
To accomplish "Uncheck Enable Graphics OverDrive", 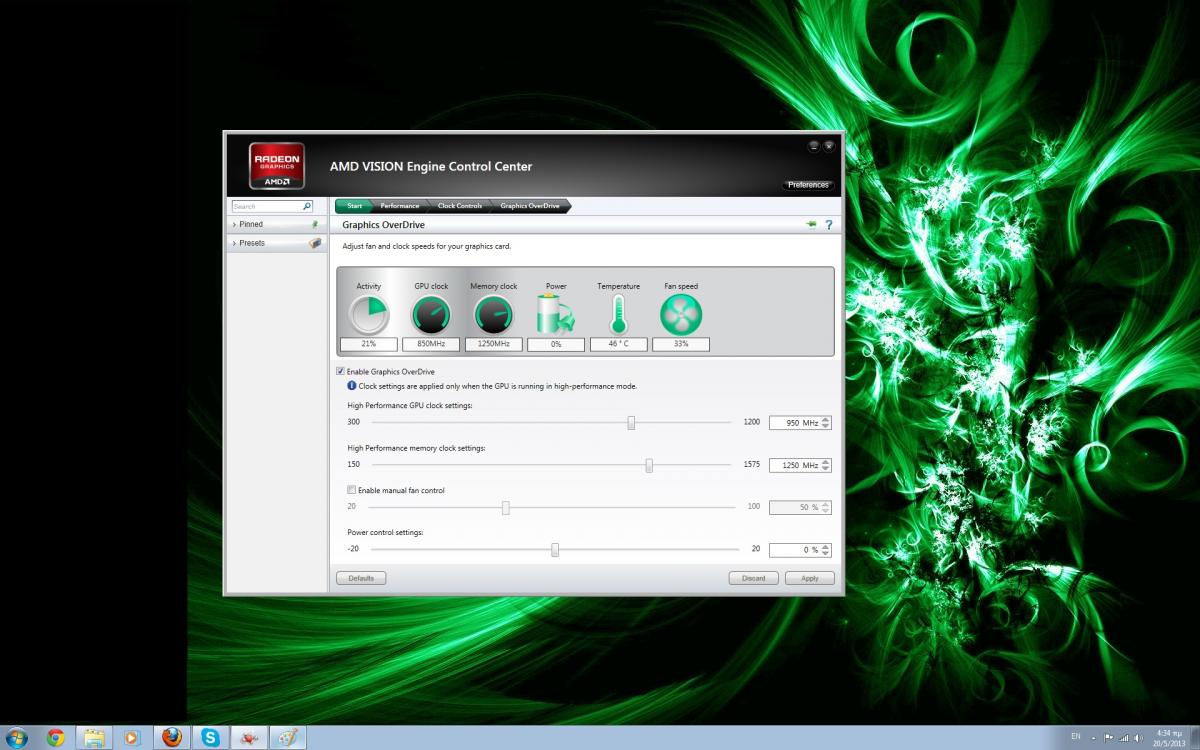I will 340,372.
